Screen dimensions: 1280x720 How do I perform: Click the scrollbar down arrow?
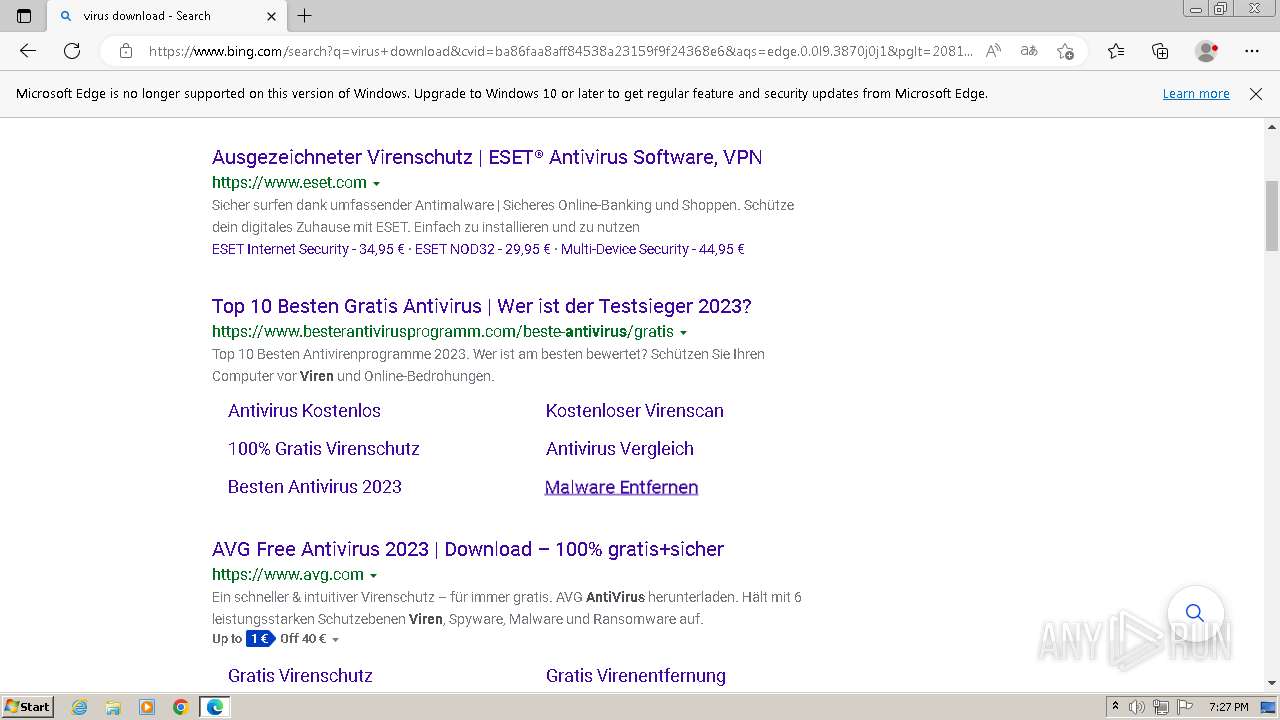tap(1272, 683)
